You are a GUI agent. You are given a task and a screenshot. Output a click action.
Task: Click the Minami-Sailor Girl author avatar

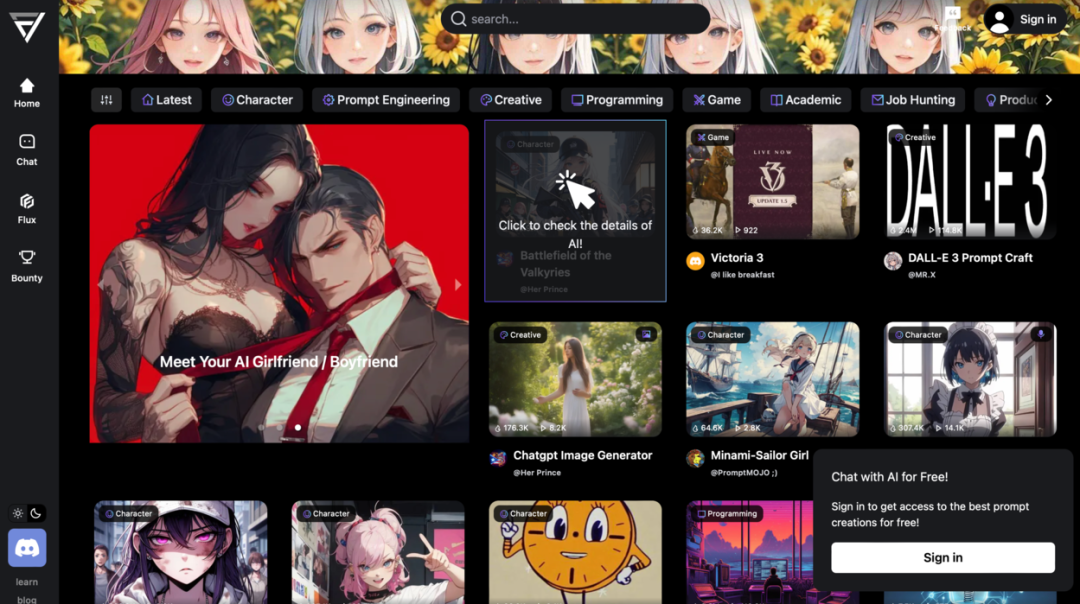[695, 458]
